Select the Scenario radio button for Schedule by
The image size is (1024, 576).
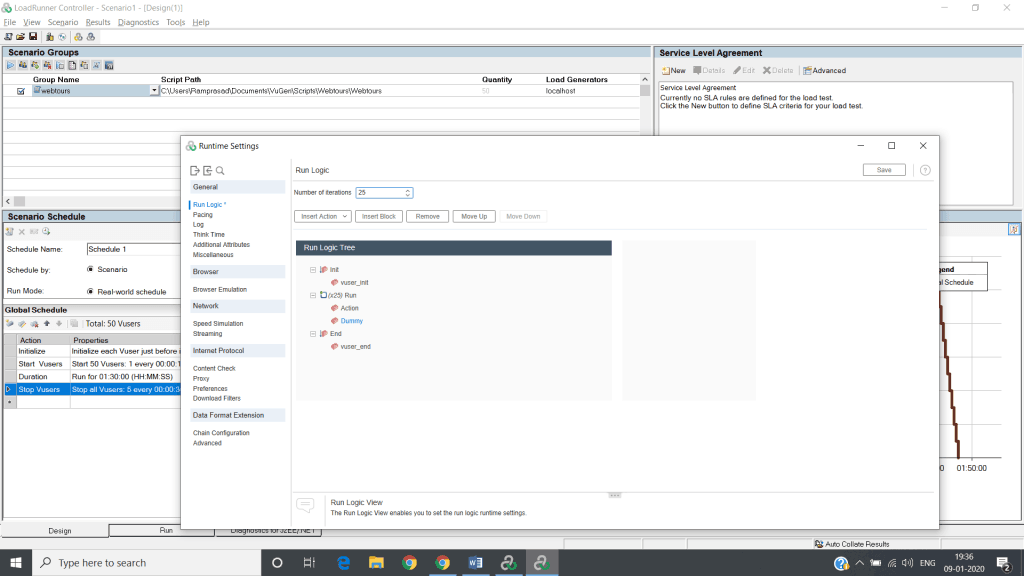(90, 269)
